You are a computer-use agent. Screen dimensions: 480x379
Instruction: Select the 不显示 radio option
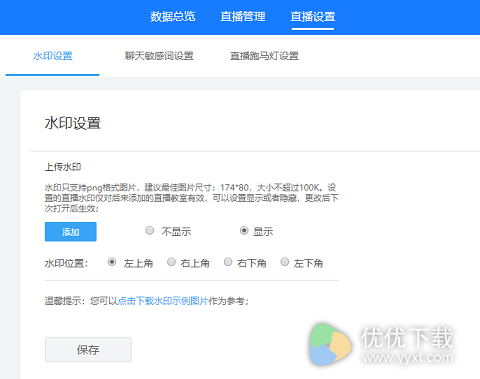(150, 230)
